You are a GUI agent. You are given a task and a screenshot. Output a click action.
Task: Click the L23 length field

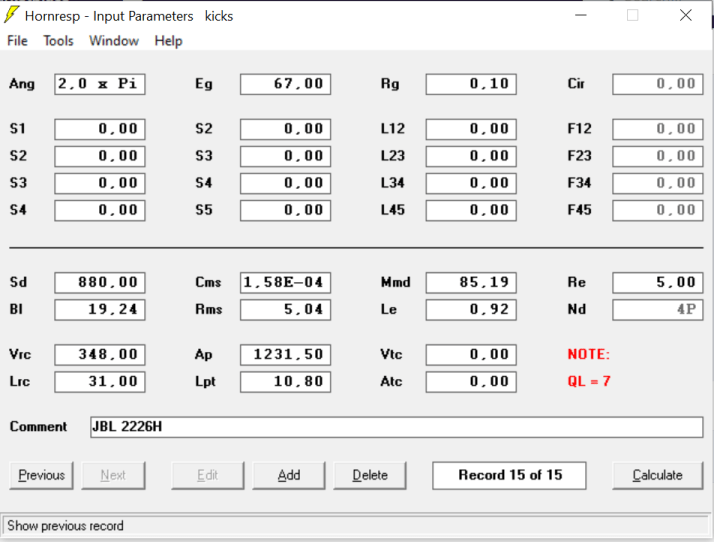tap(471, 156)
